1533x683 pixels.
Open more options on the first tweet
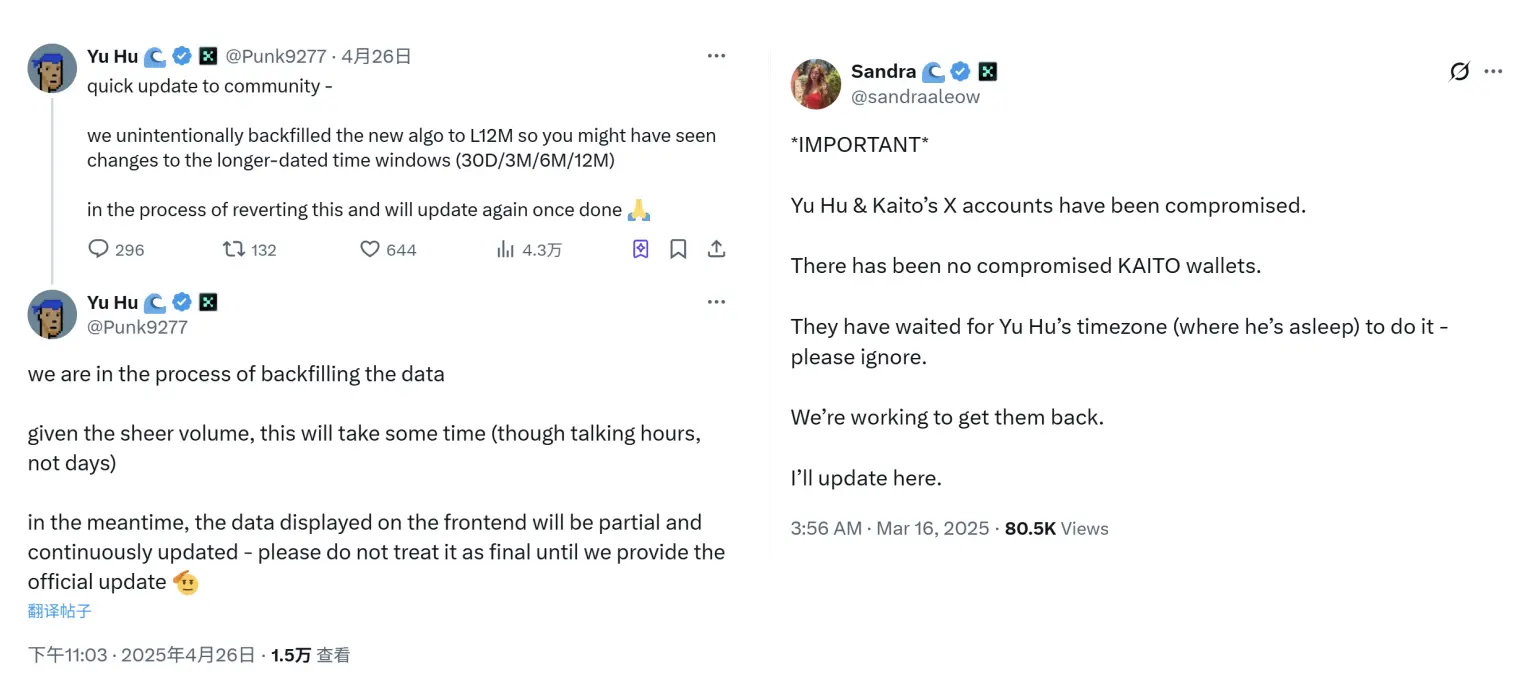(716, 56)
